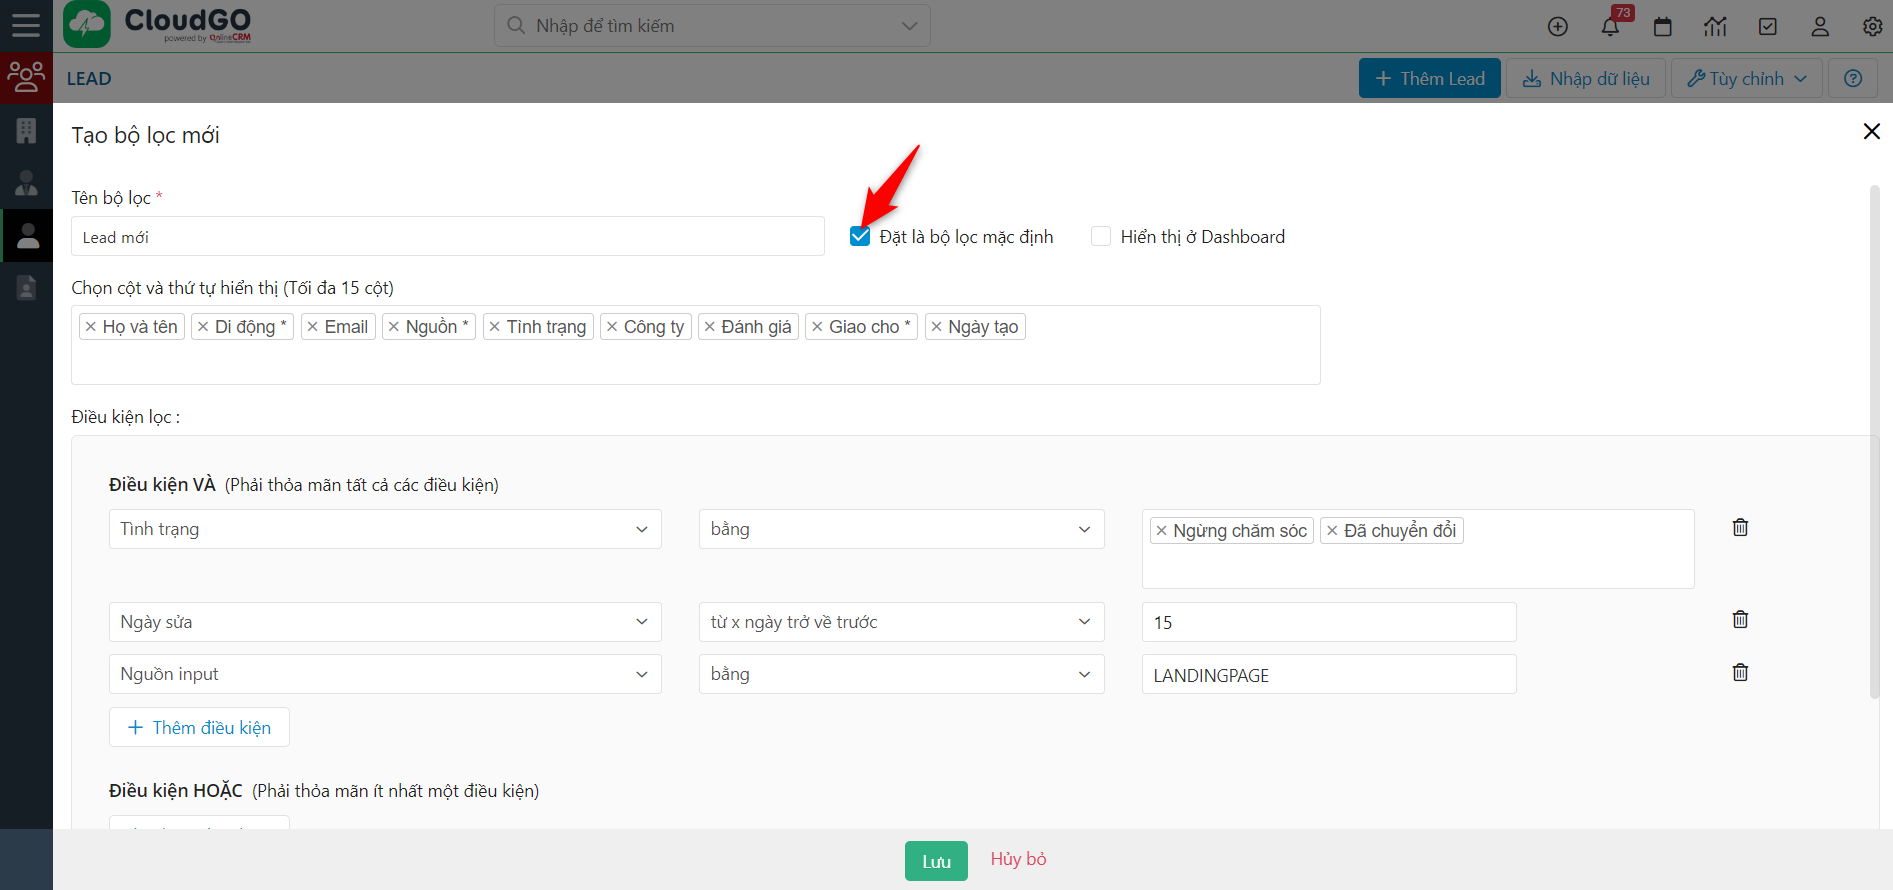Uncheck Đặt là bộ lọc mặc định

(860, 236)
